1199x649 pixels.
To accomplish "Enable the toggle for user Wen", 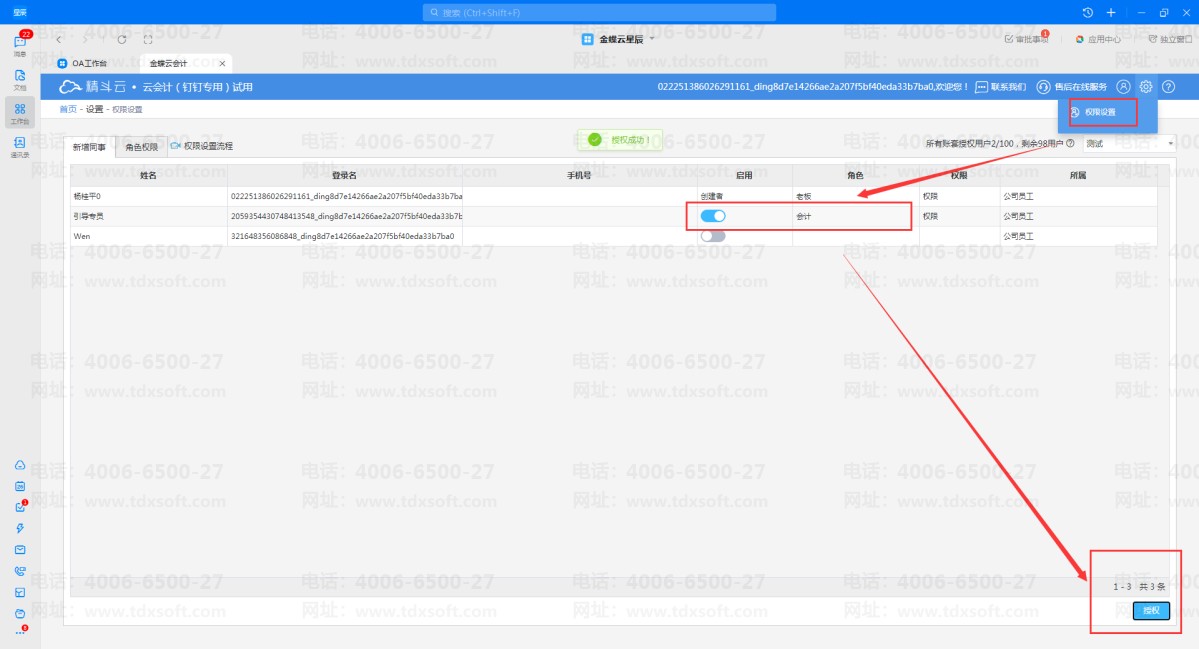I will click(712, 236).
